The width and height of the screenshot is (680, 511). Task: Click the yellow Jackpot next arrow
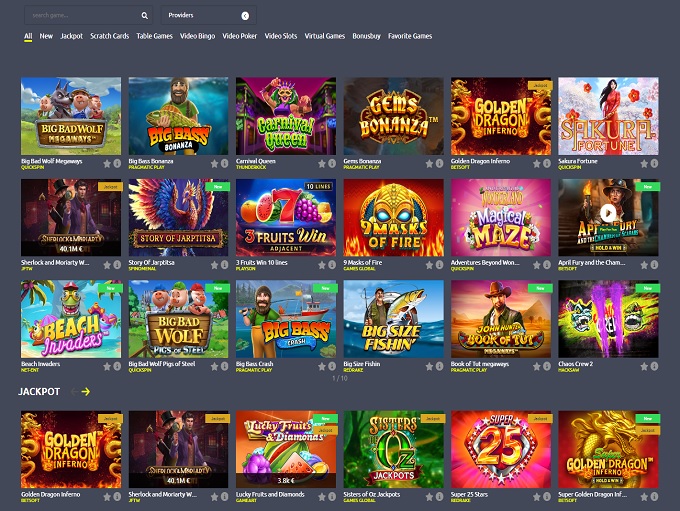tap(86, 391)
